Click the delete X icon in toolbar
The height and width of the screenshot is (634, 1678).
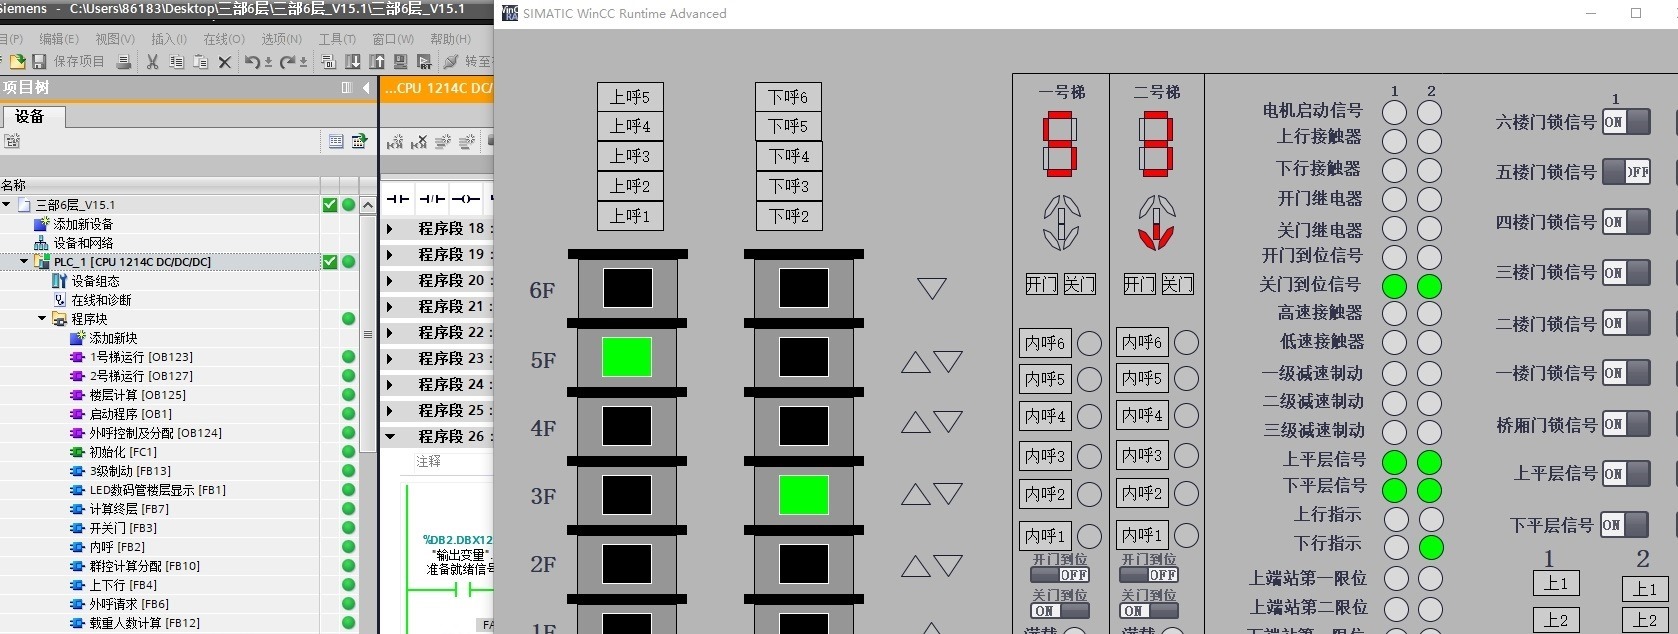(224, 61)
